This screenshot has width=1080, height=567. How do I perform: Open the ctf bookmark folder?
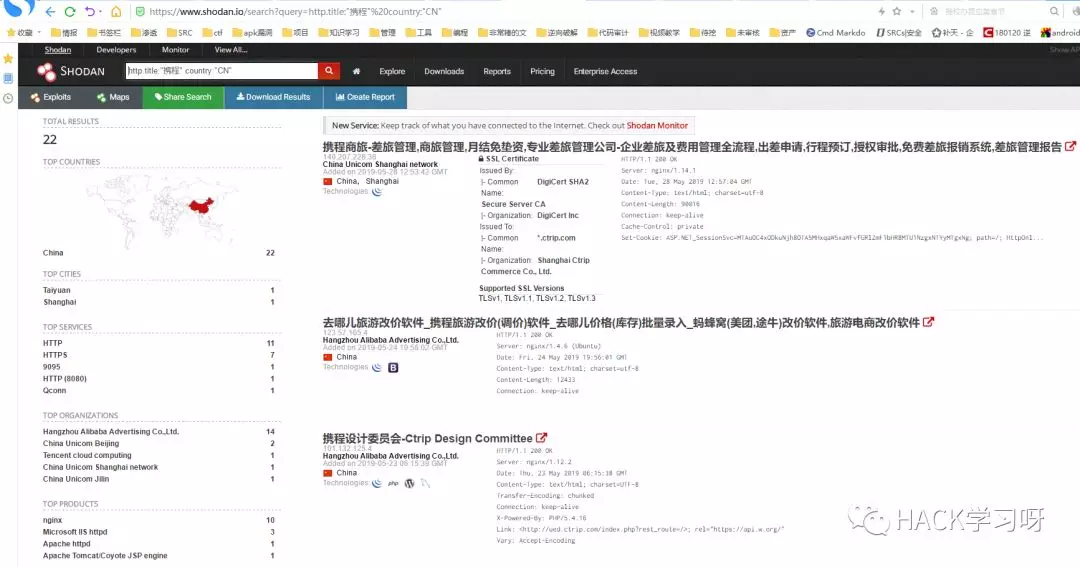coord(212,32)
